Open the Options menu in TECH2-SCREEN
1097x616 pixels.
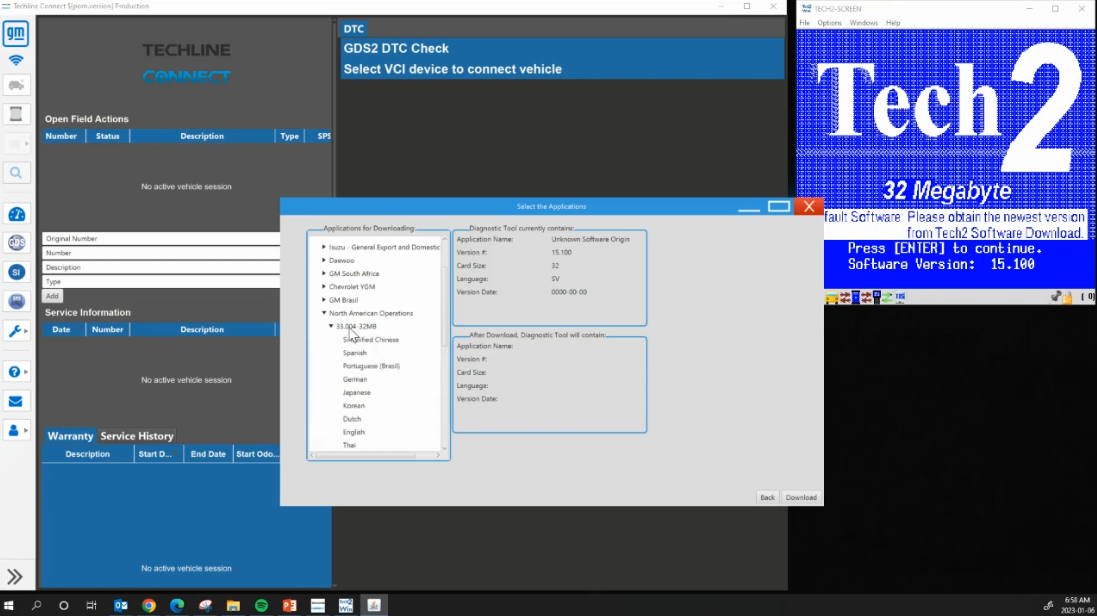point(830,23)
